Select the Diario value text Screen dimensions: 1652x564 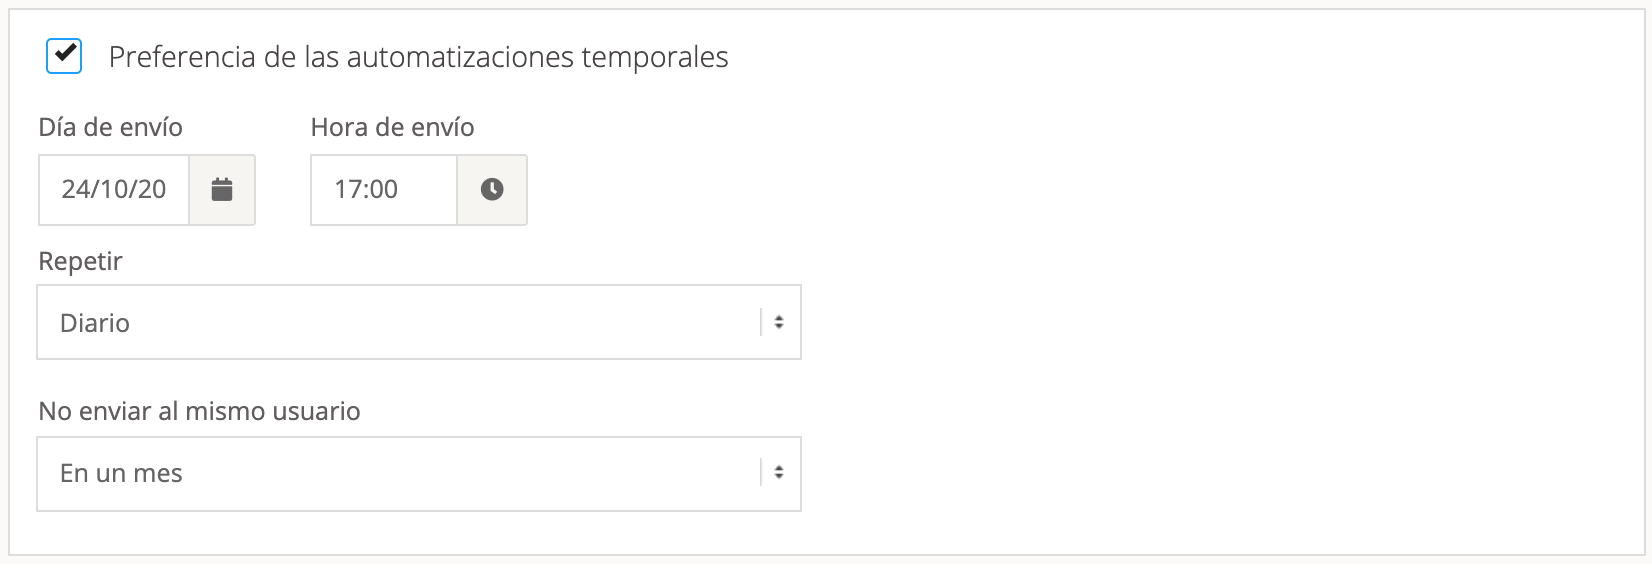[x=95, y=323]
